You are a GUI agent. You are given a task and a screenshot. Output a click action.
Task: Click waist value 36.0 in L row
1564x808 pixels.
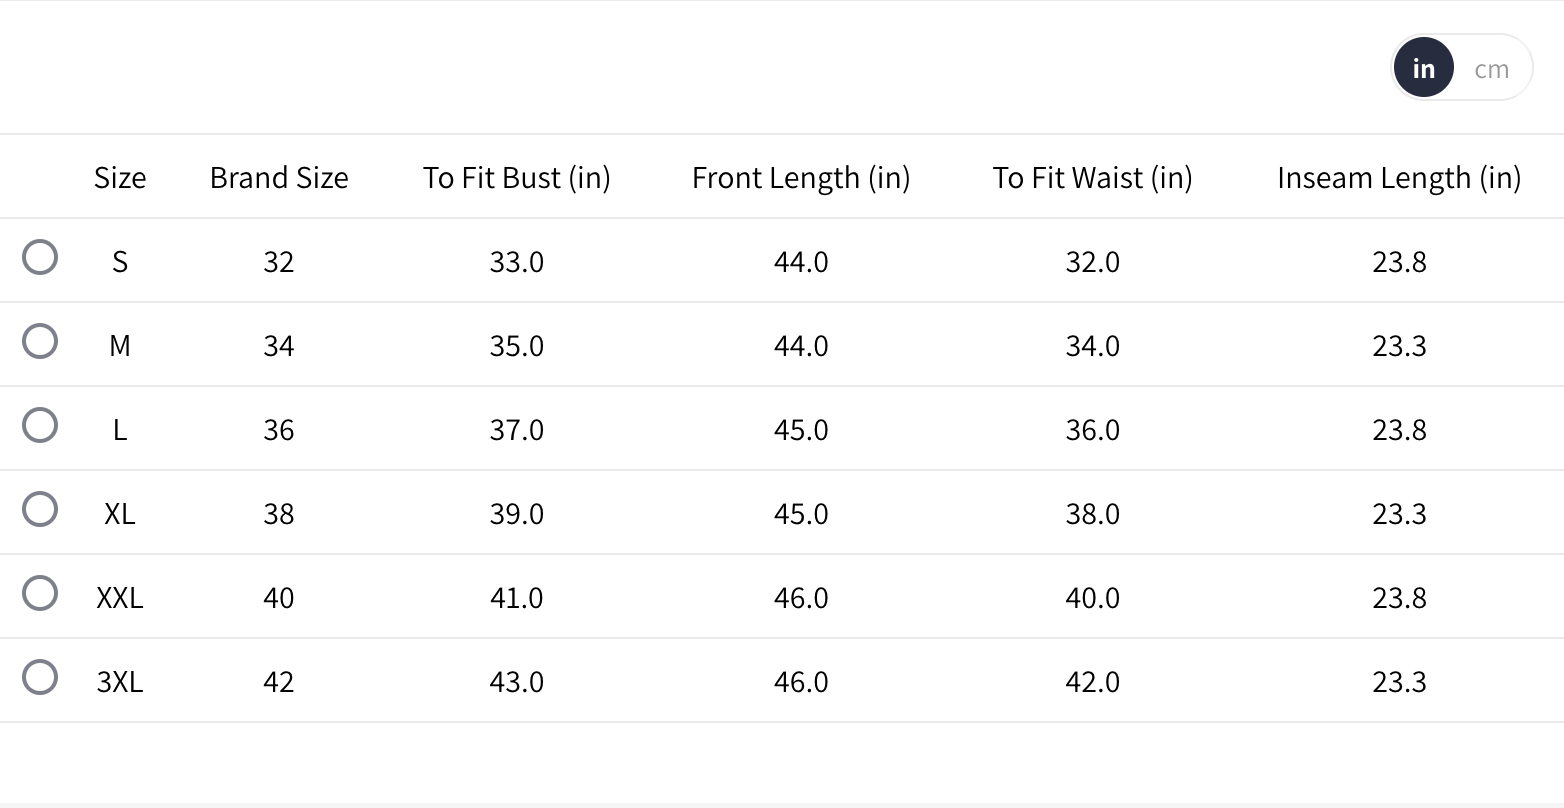coord(1092,430)
